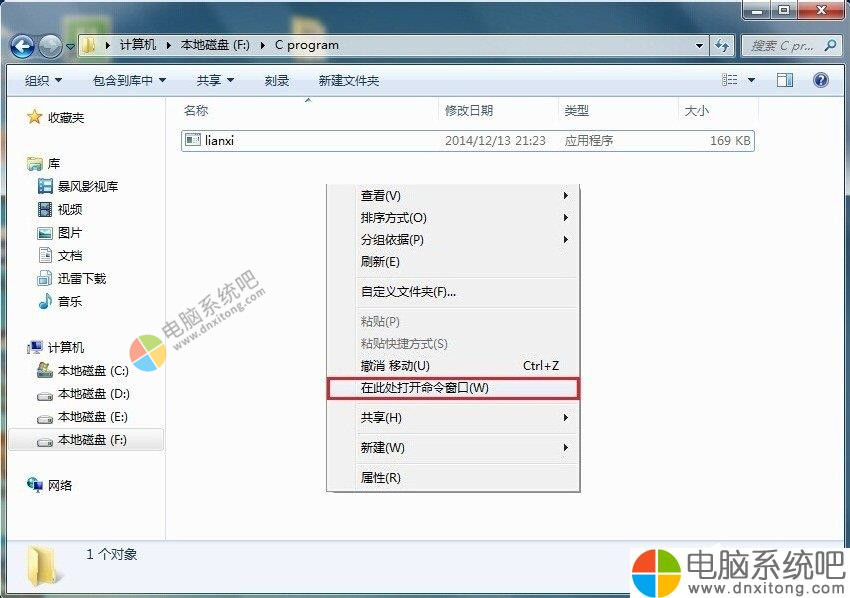
Task: Select 计算机 in the address breadcrumb
Action: pos(138,45)
